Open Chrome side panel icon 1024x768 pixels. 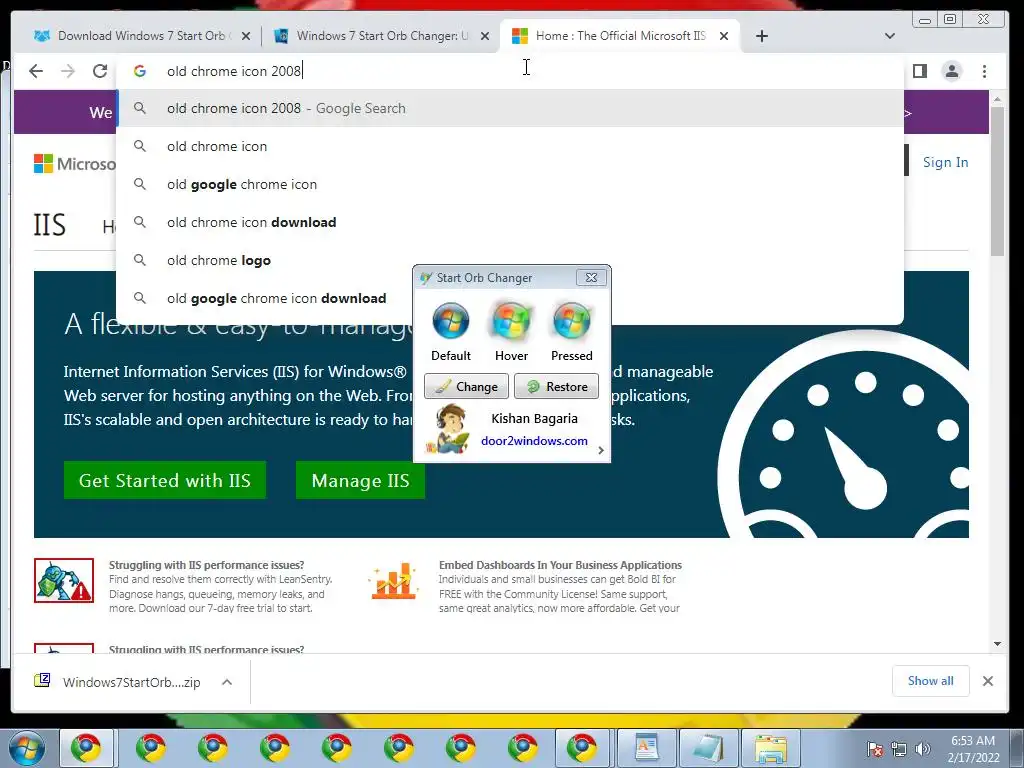[920, 71]
